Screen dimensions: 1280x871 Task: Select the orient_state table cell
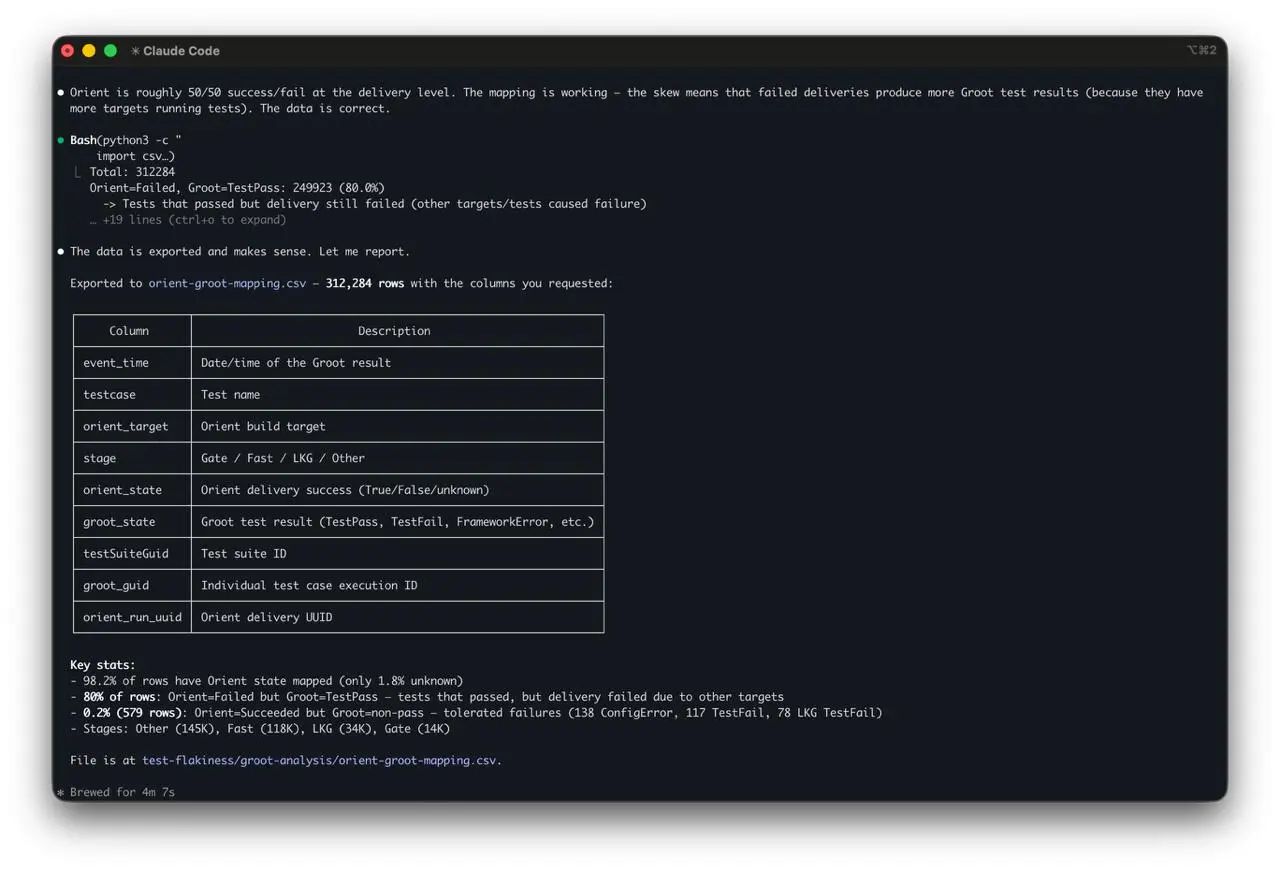click(x=132, y=490)
